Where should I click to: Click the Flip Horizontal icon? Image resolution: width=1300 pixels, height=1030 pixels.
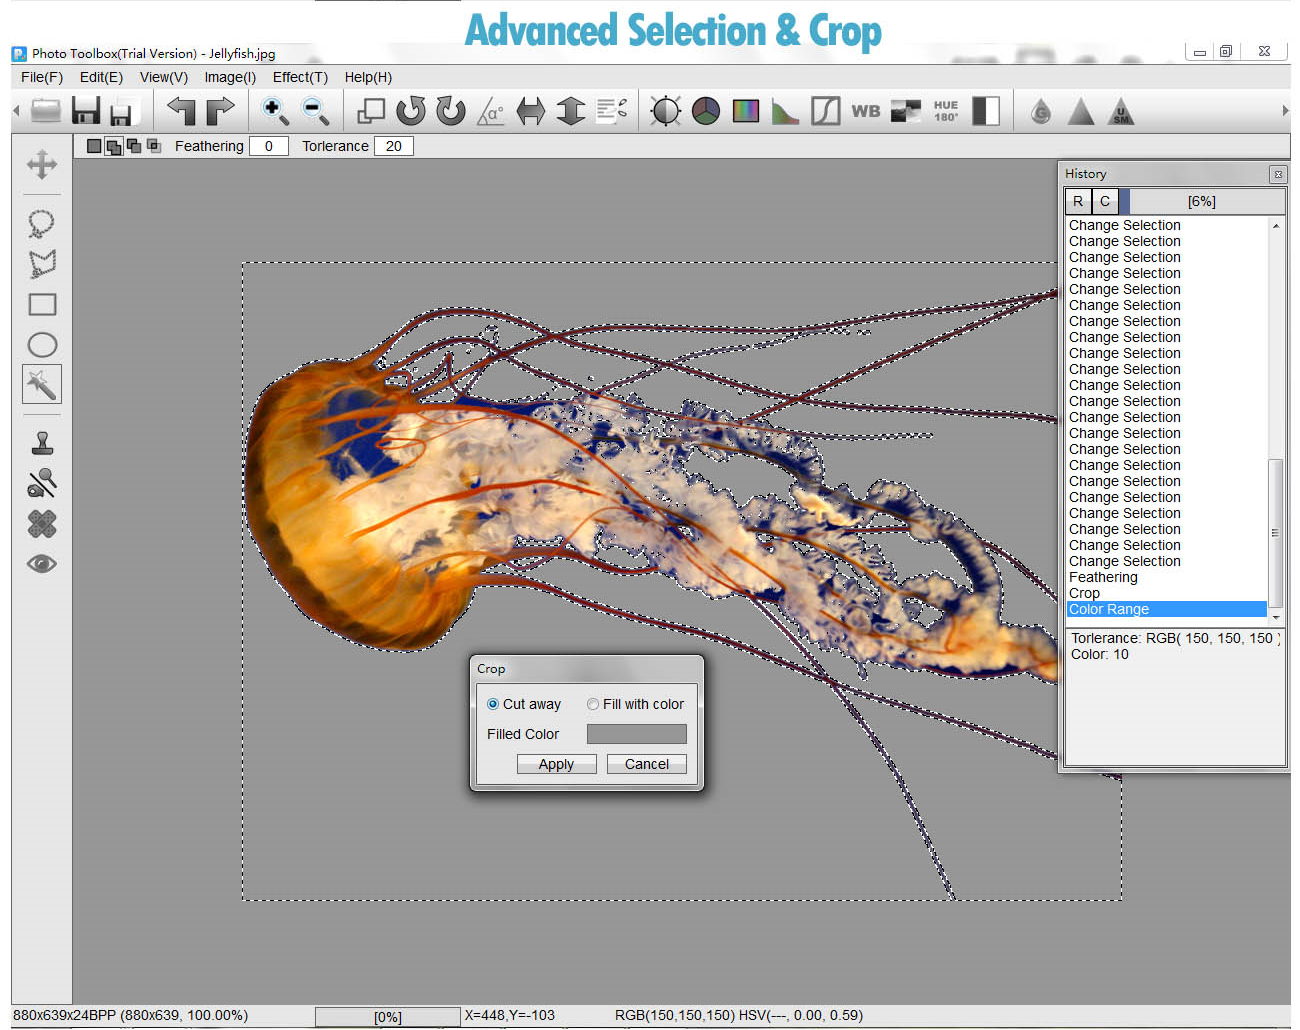pos(531,111)
